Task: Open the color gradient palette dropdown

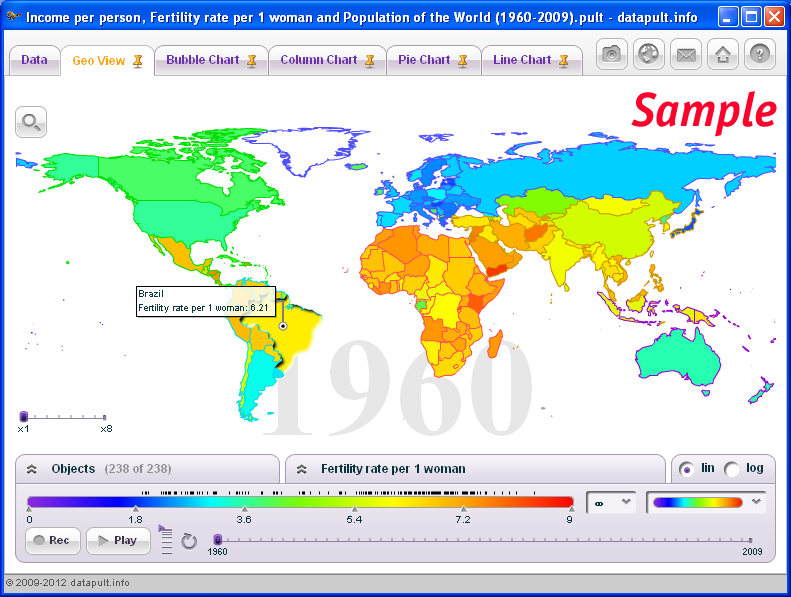Action: tap(706, 502)
